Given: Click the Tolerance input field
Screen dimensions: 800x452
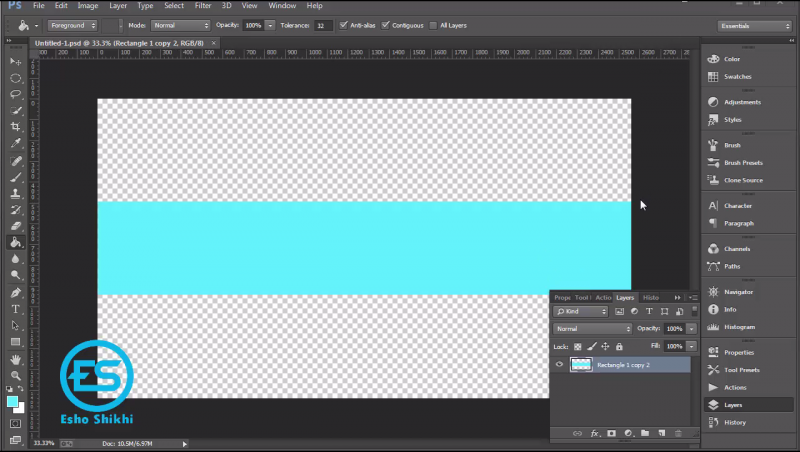Looking at the screenshot, I should [323, 26].
